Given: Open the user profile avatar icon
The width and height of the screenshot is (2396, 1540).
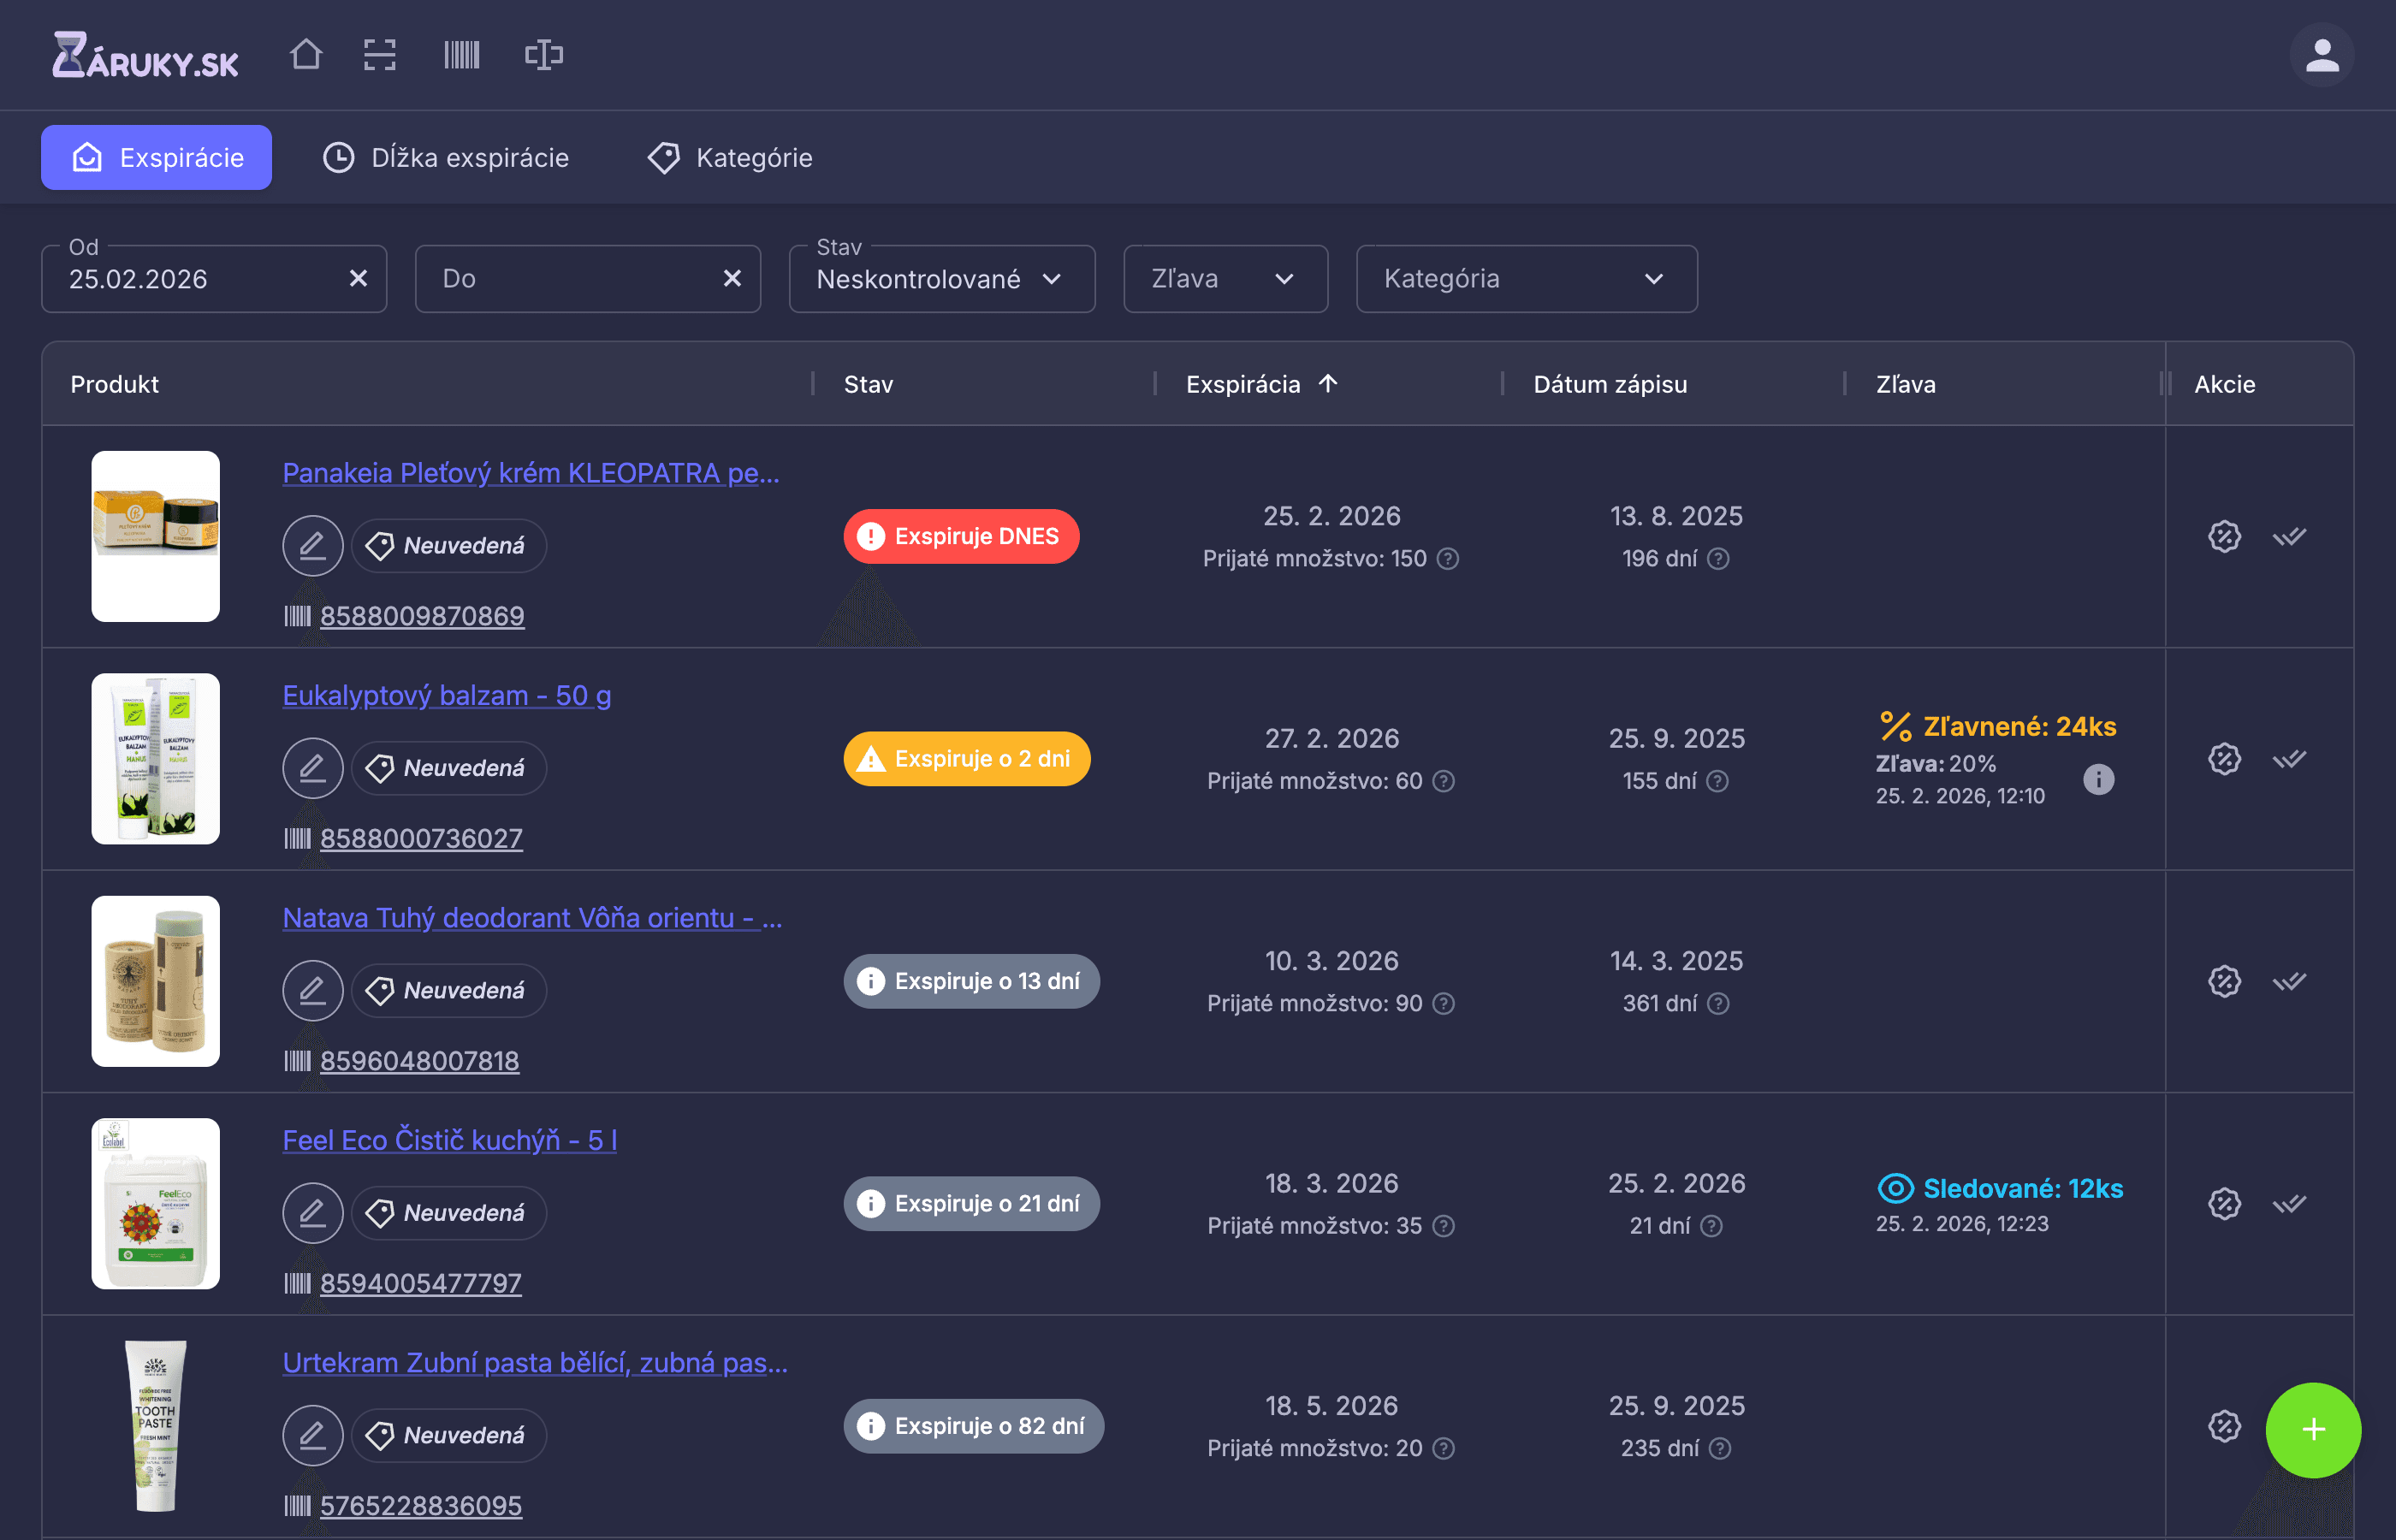Looking at the screenshot, I should [x=2321, y=56].
